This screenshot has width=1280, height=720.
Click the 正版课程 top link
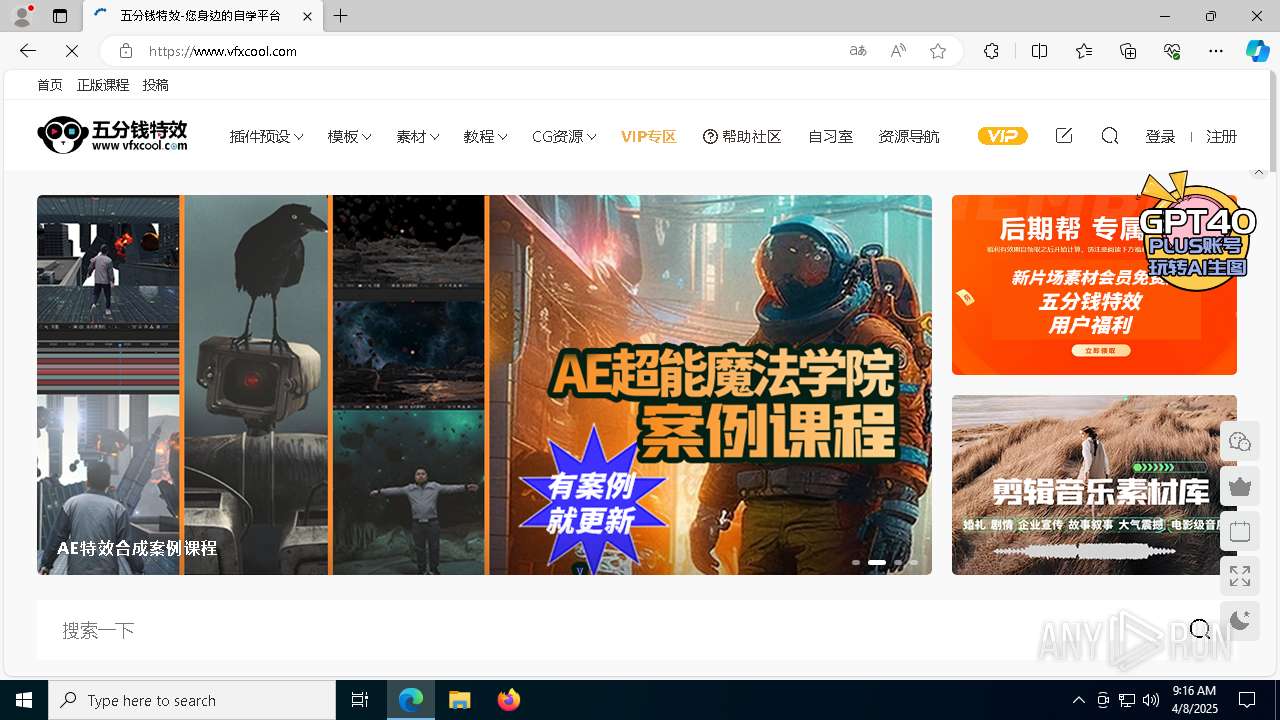click(x=103, y=85)
